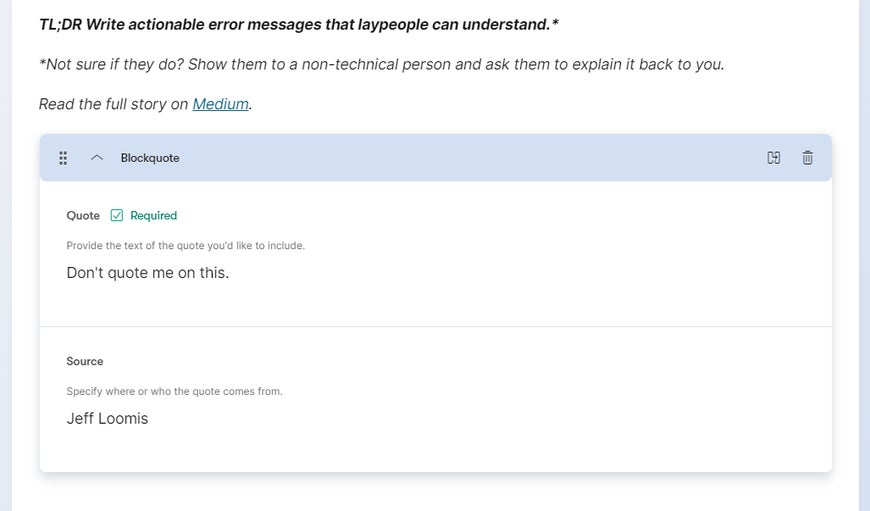Click the blank area below the Blockquote card

[x=436, y=493]
